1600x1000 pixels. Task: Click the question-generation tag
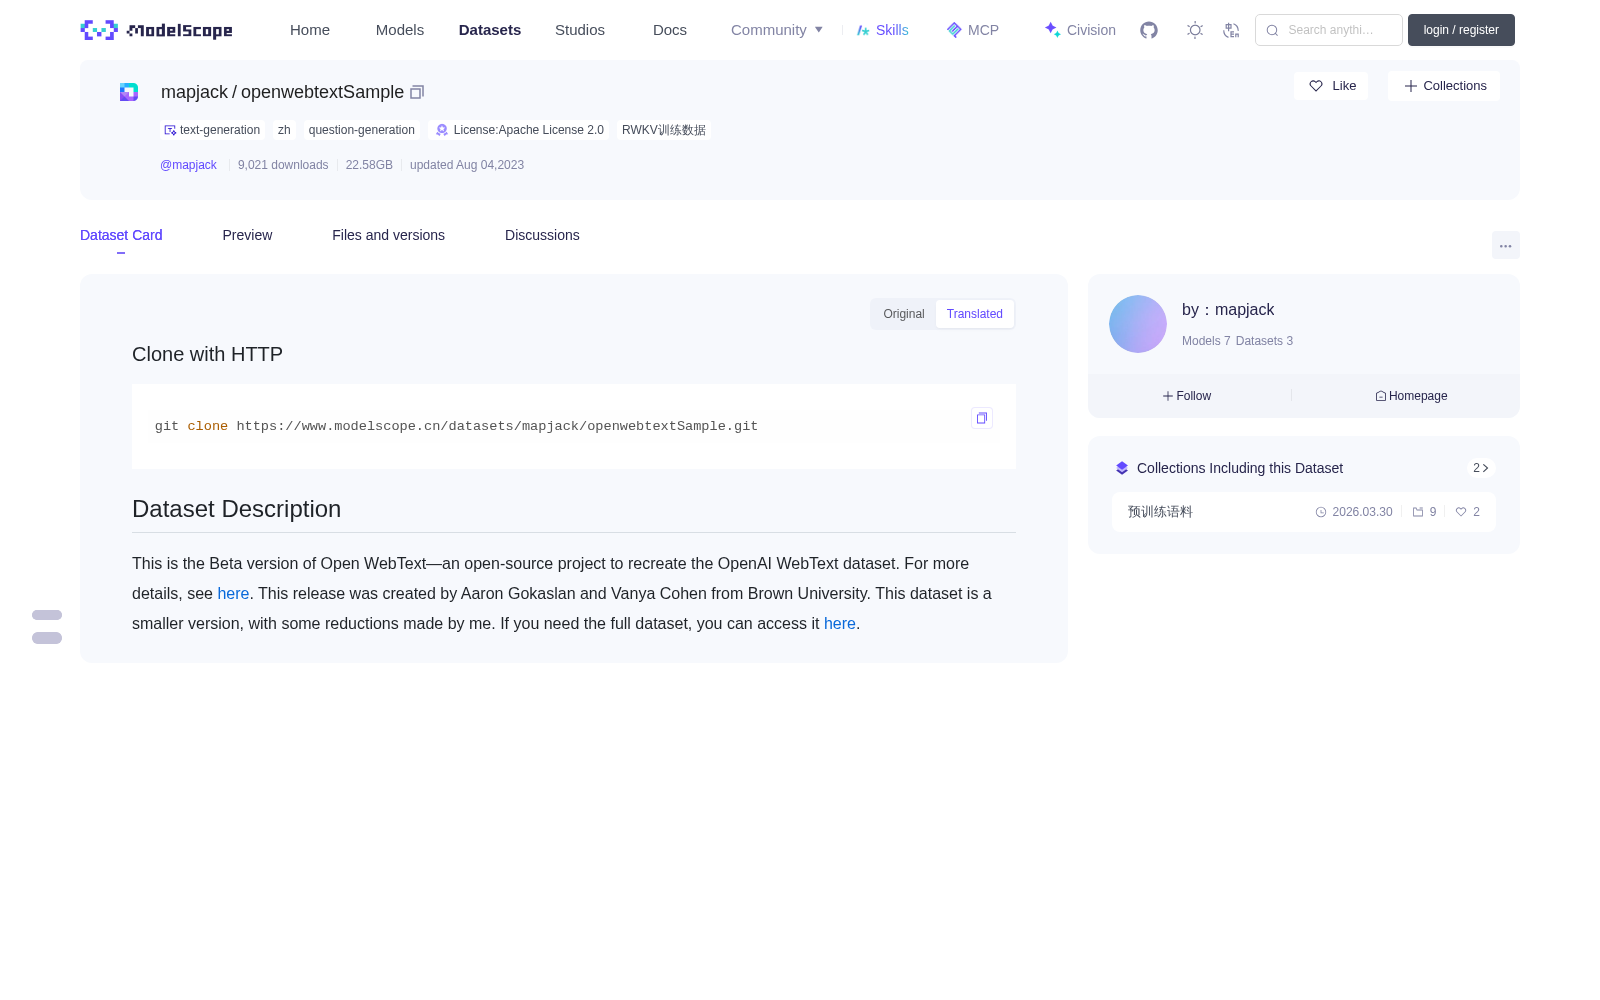(x=362, y=130)
